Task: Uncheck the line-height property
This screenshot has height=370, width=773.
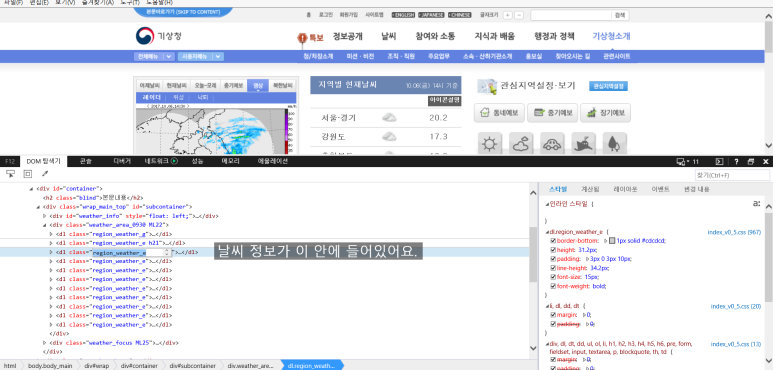Action: point(553,268)
